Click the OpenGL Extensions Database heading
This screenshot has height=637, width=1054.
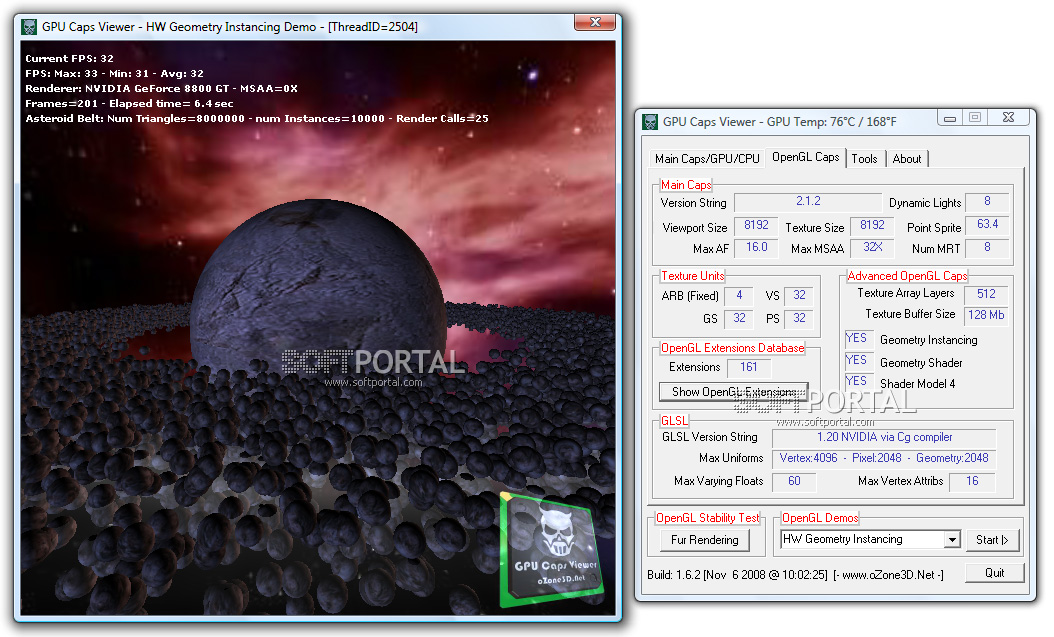pos(732,348)
